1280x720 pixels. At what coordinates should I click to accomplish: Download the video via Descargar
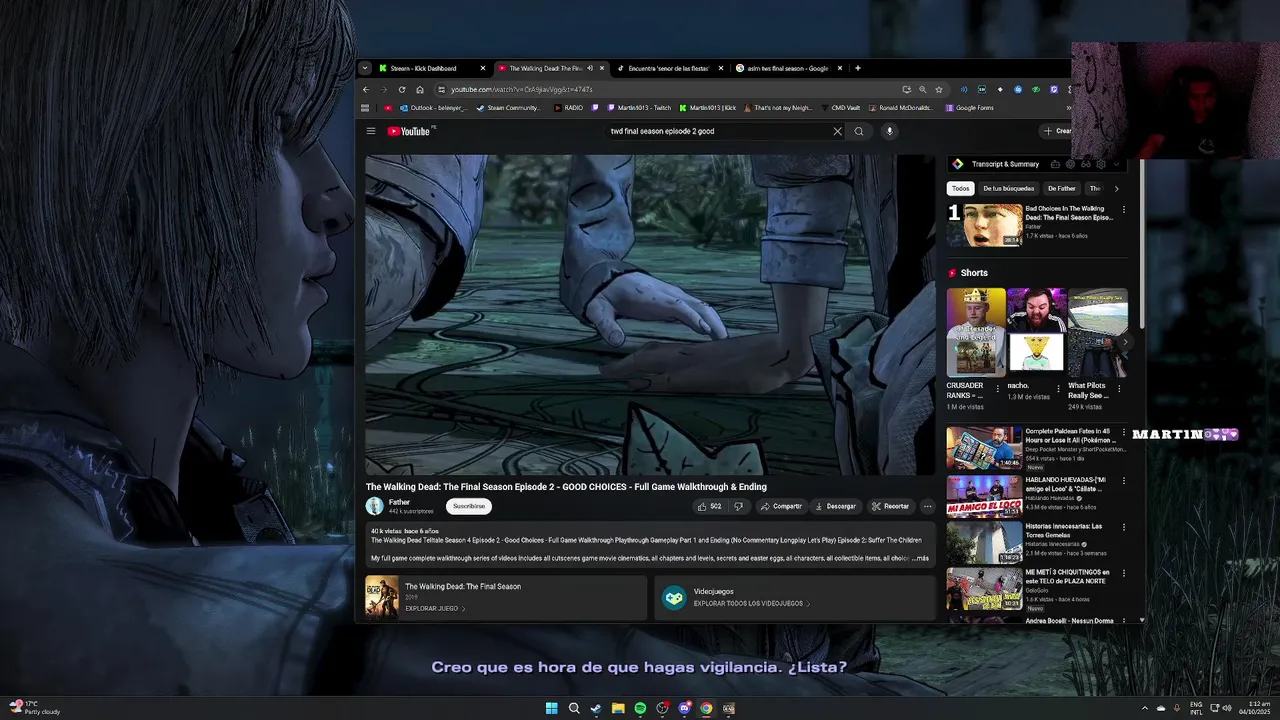[835, 506]
